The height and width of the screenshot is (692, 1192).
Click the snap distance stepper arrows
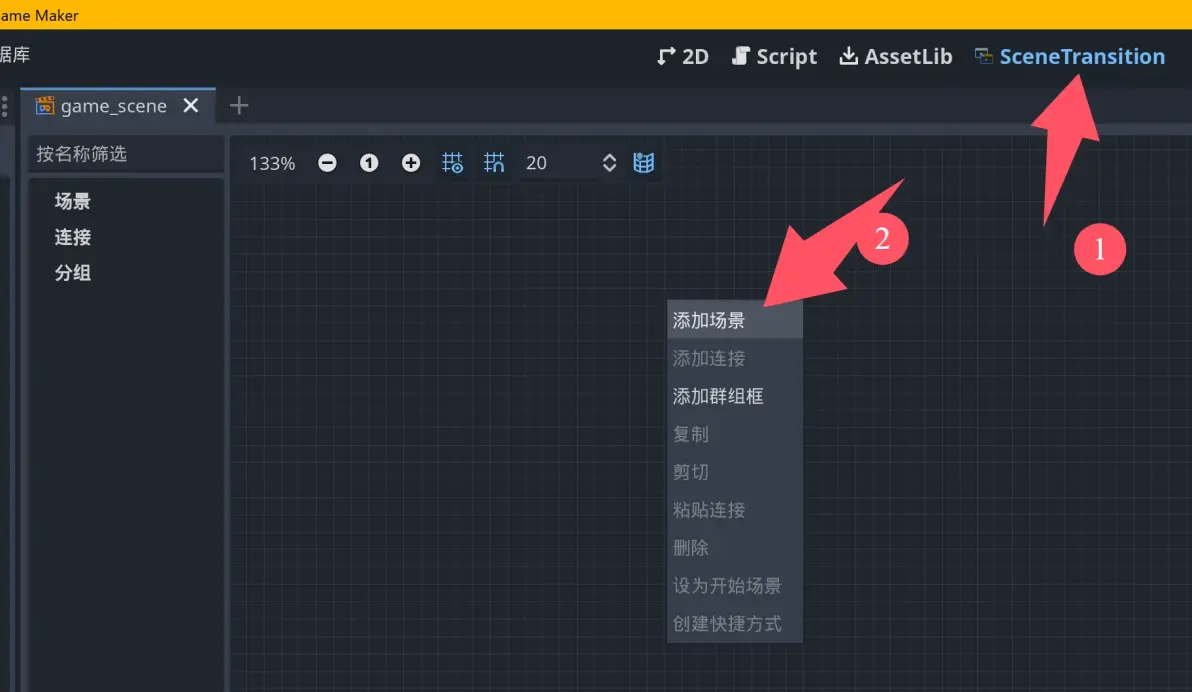(609, 163)
